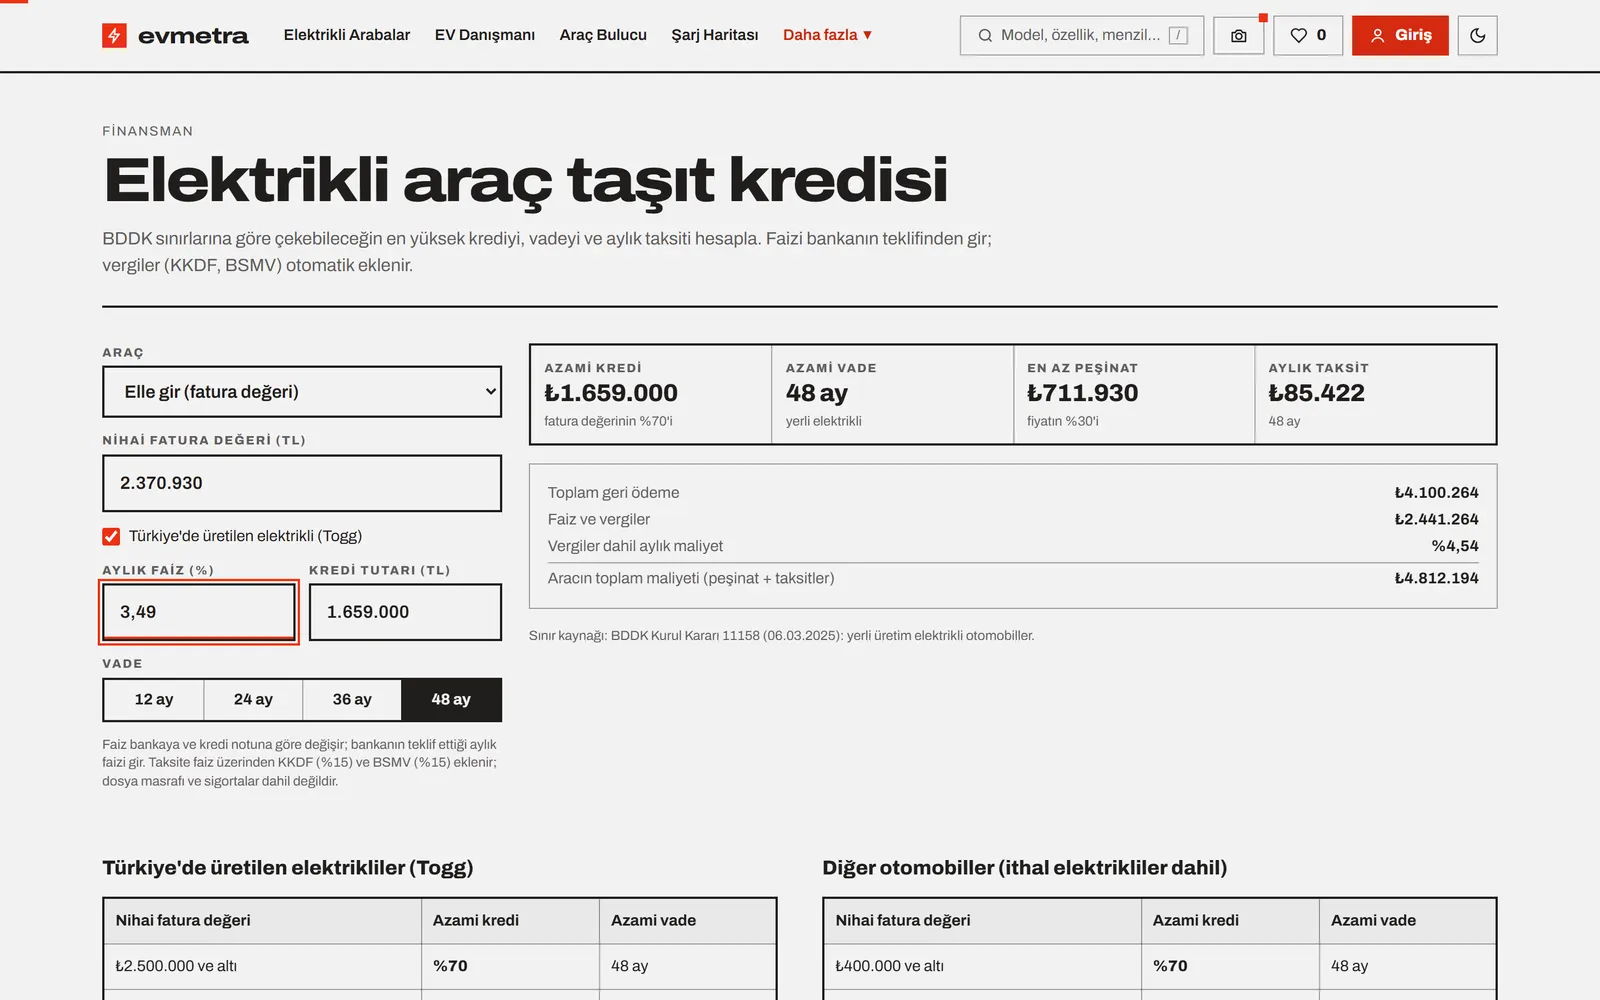Click the Diğer otomobiller (ithal elektrikliler dahil) heading

1024,869
